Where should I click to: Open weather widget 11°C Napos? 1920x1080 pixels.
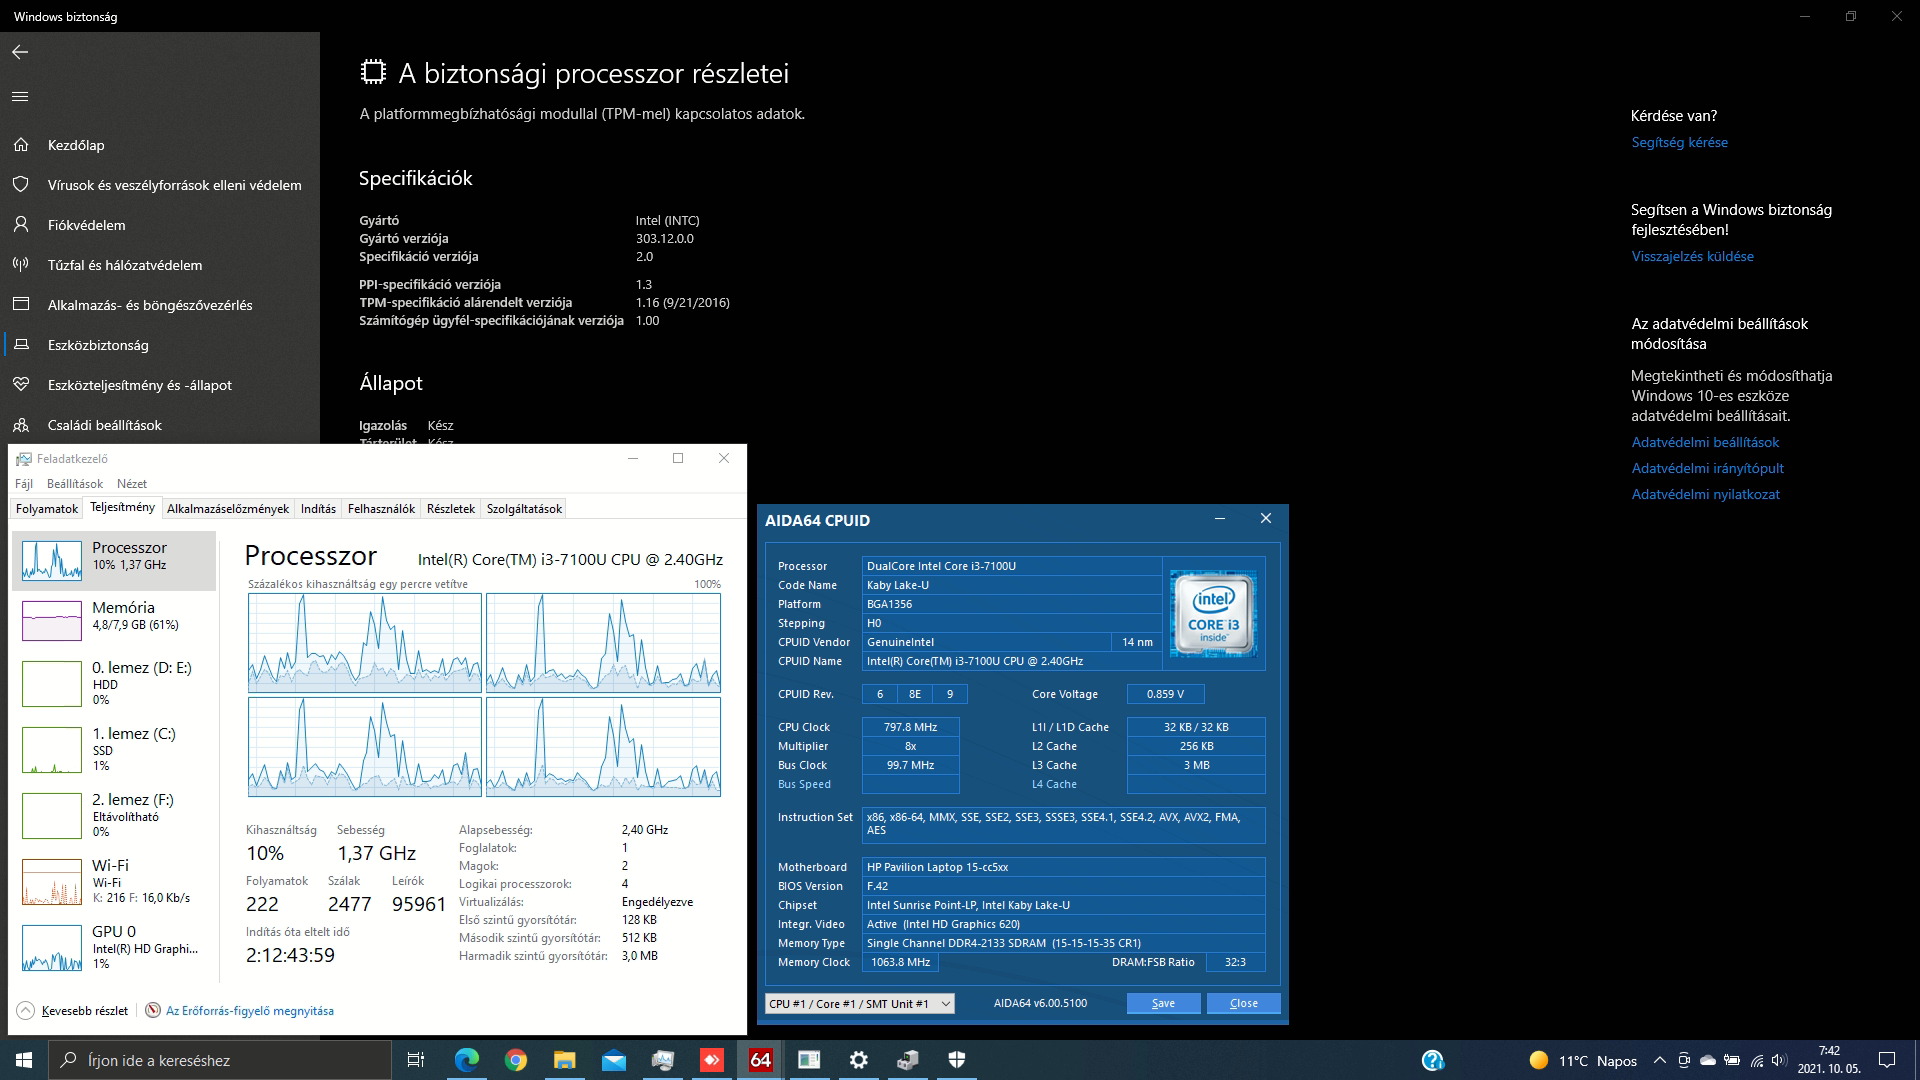point(1583,1060)
